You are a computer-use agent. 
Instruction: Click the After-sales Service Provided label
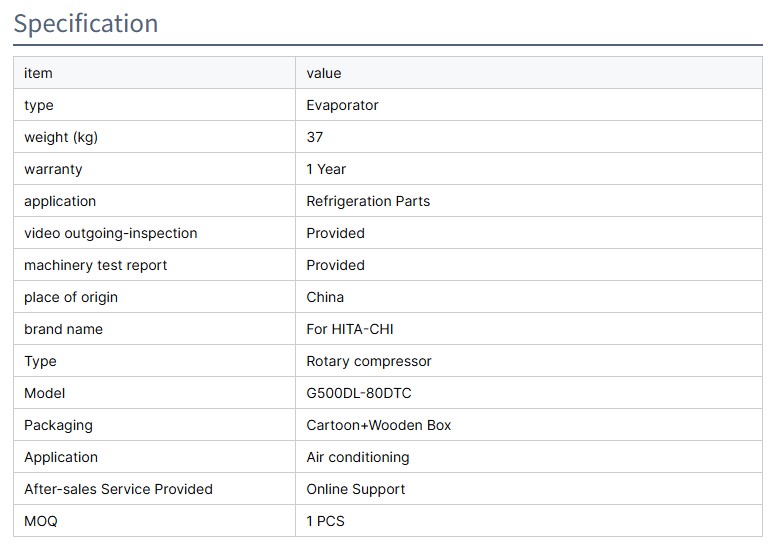118,489
